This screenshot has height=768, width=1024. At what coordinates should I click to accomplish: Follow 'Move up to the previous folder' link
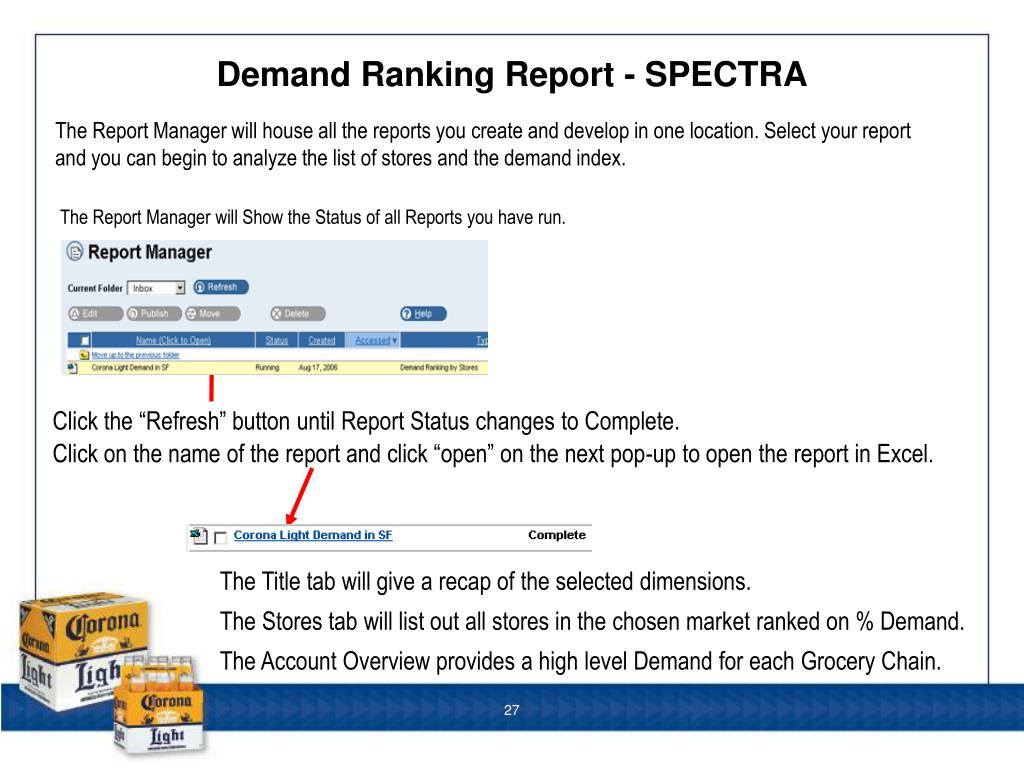(x=135, y=355)
